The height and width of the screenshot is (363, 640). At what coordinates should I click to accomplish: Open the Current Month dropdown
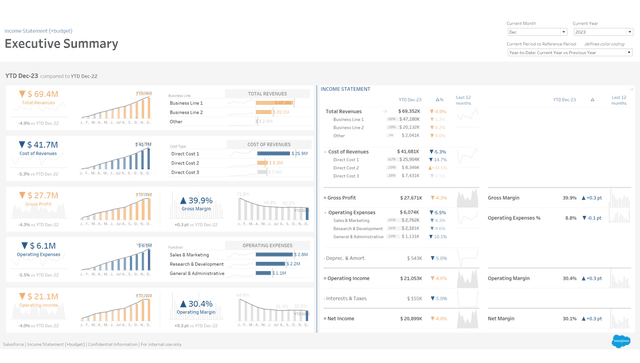tap(537, 32)
